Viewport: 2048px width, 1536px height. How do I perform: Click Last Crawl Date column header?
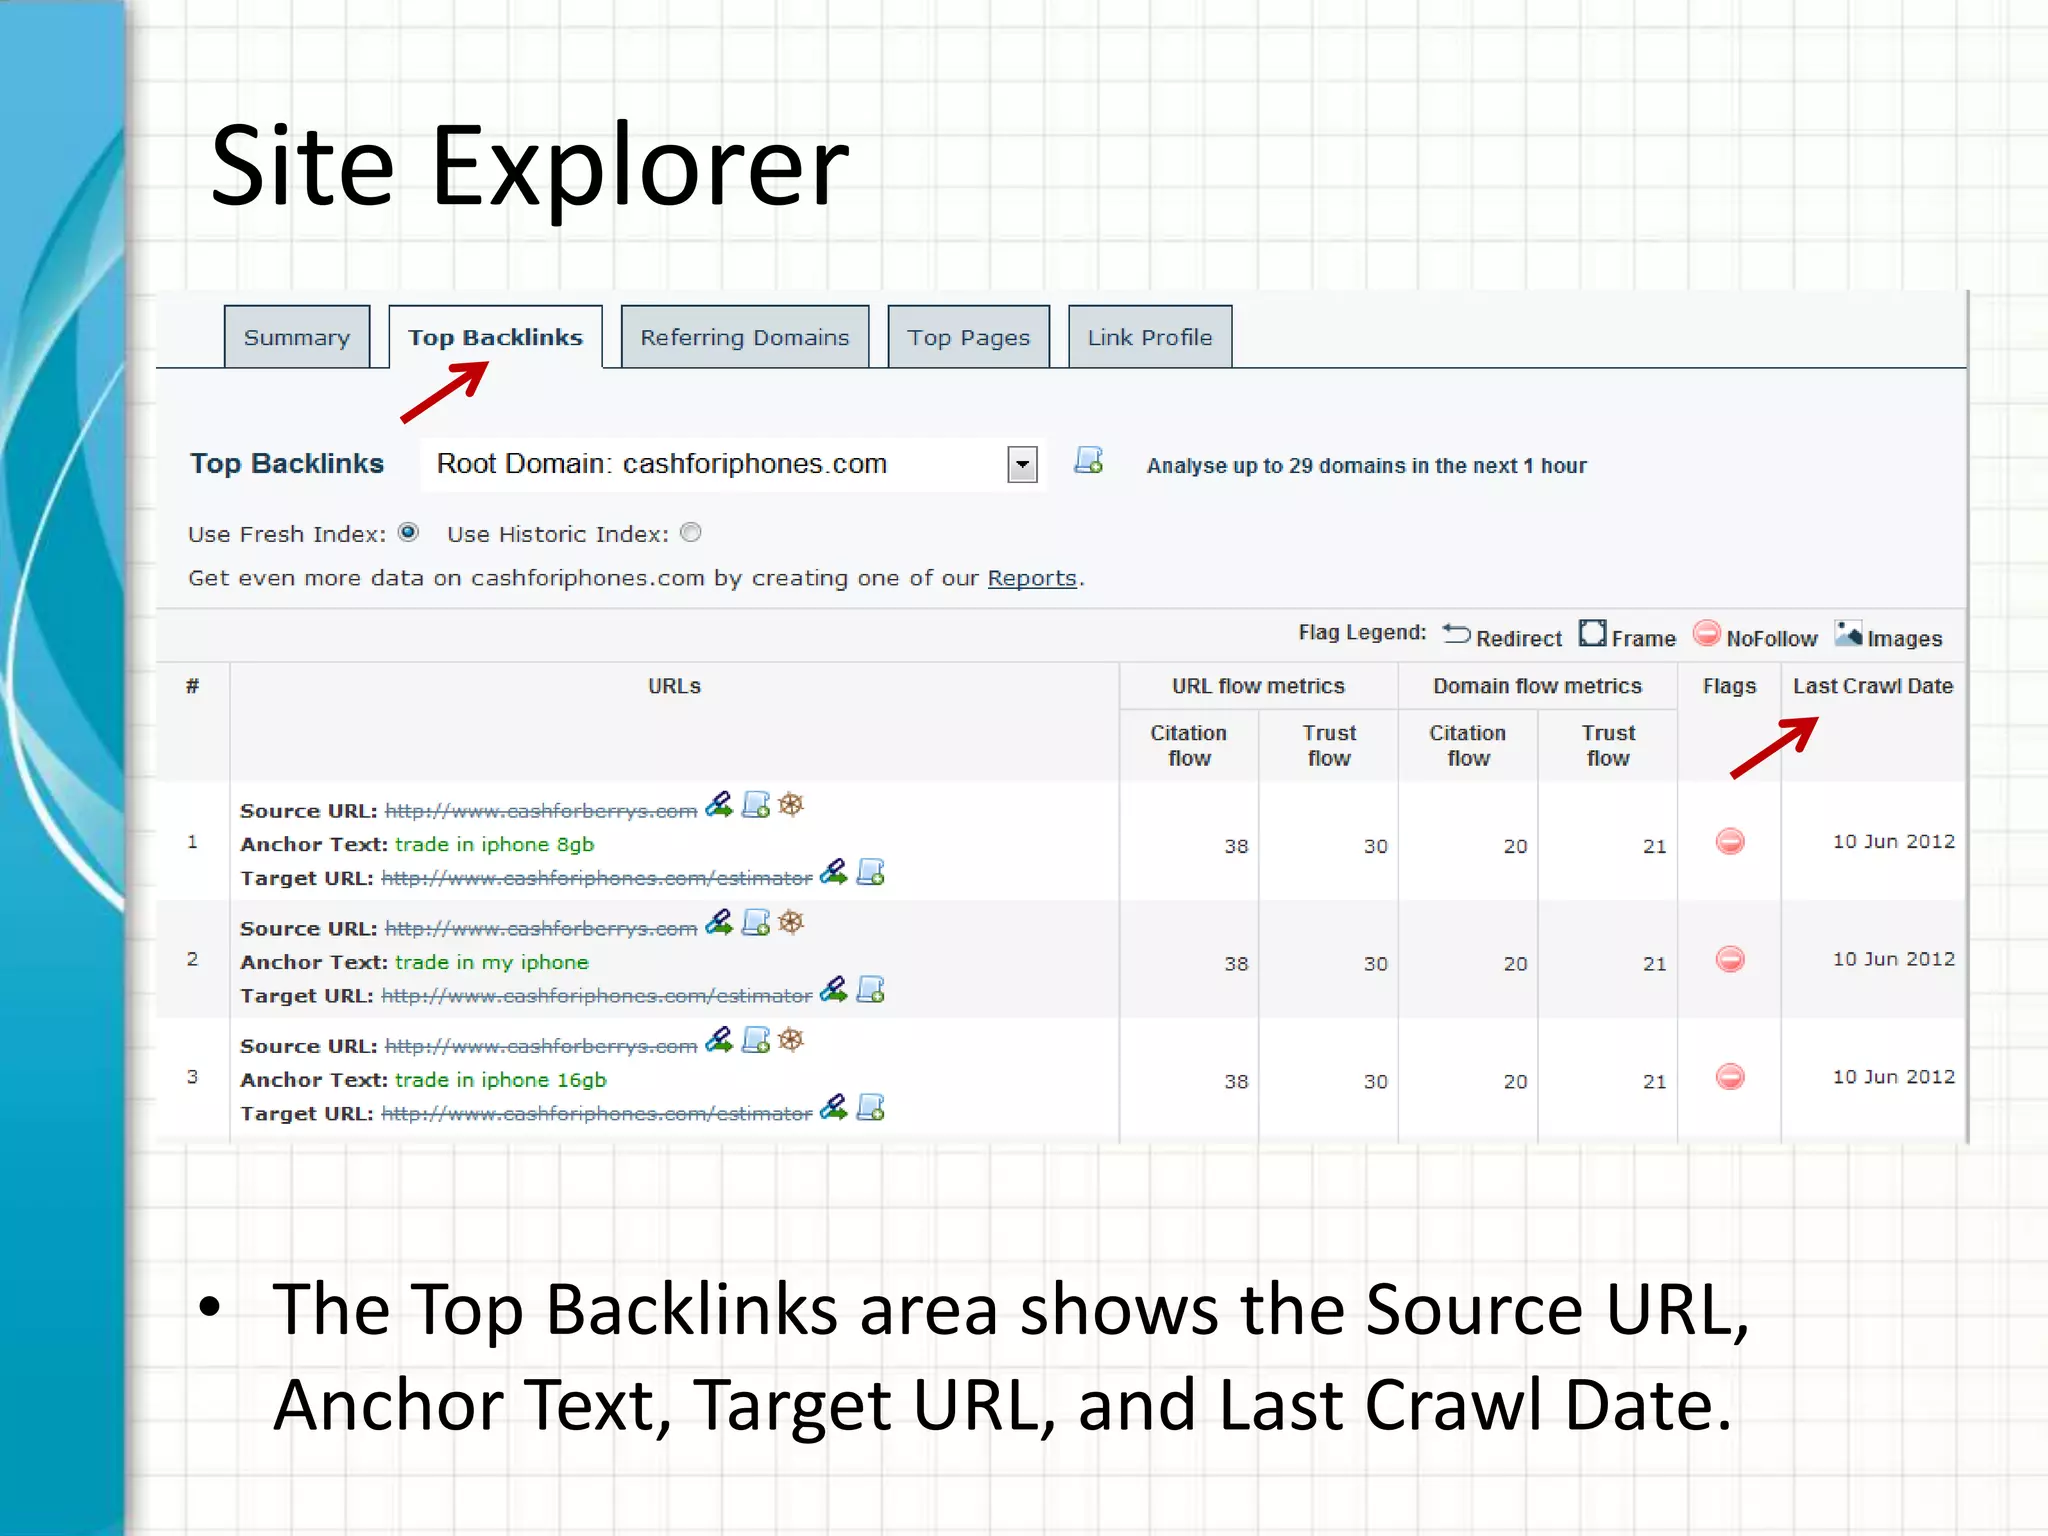[1873, 686]
